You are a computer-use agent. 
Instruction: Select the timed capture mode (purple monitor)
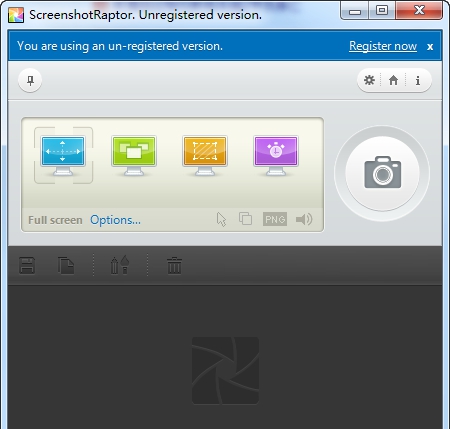point(276,155)
